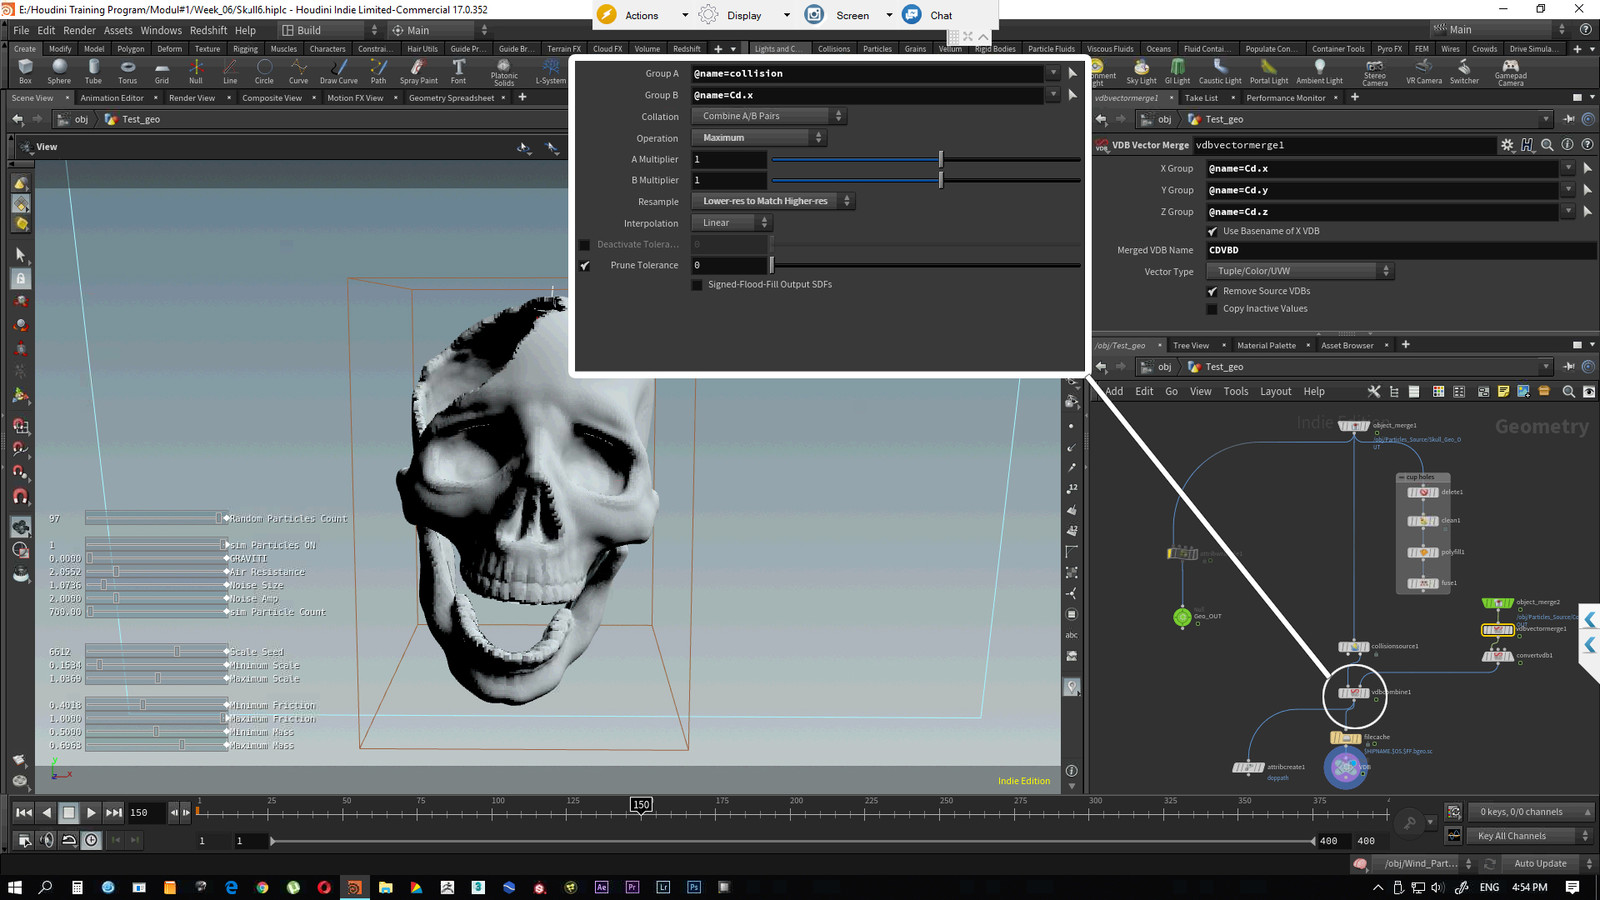Select the Sphere tool on the Create shelf
The image size is (1600, 900).
point(59,69)
